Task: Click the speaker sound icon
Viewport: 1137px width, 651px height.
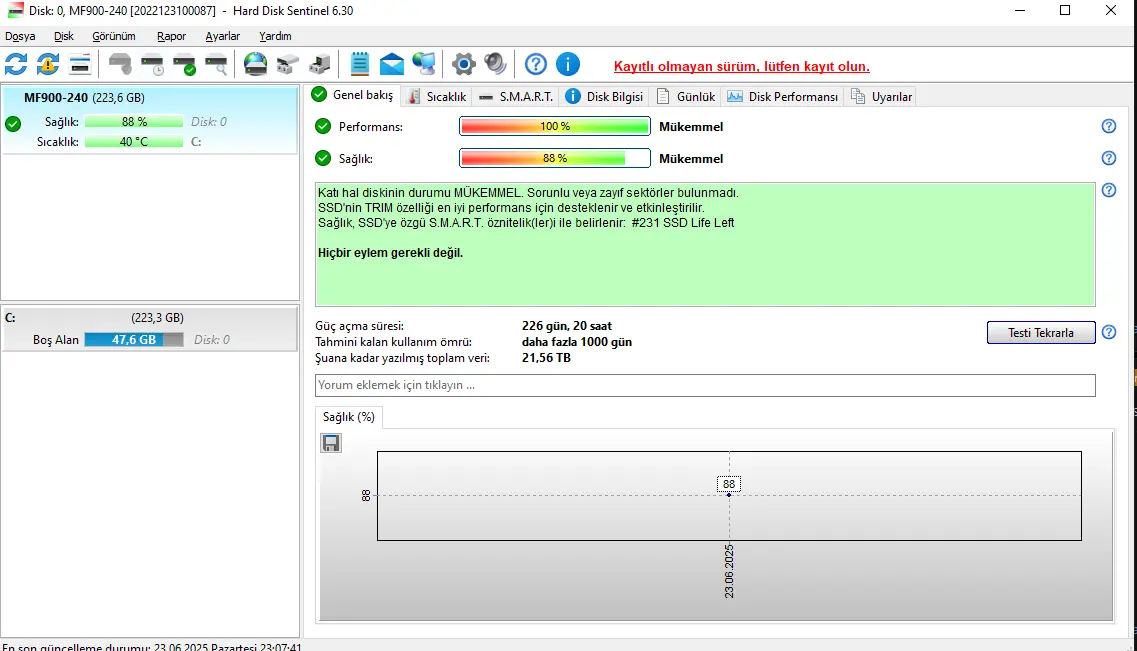Action: pyautogui.click(x=495, y=65)
